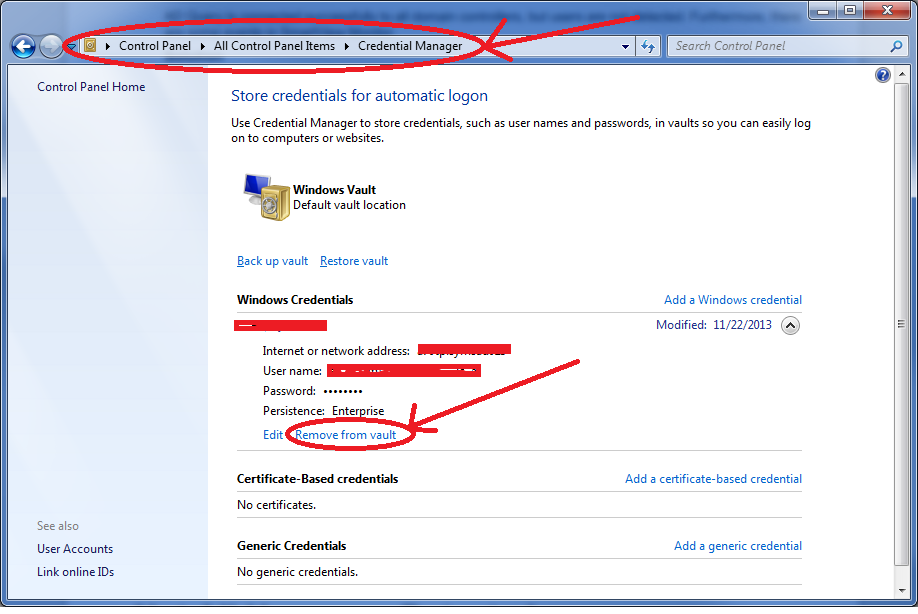
Task: Minimize the Credential Manager window
Action: (x=823, y=10)
